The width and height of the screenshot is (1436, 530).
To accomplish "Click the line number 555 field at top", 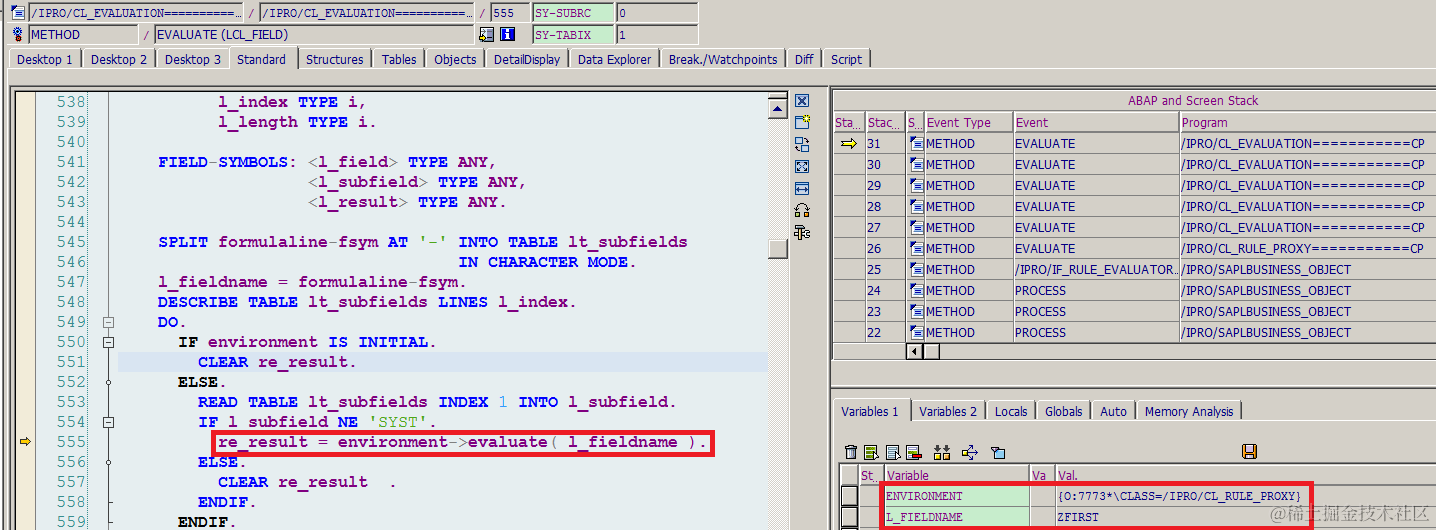I will coord(510,13).
